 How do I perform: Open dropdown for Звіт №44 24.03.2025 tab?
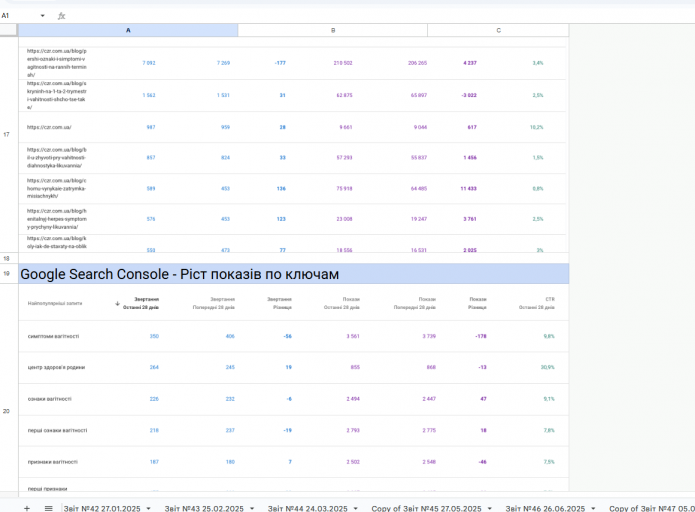point(355,508)
